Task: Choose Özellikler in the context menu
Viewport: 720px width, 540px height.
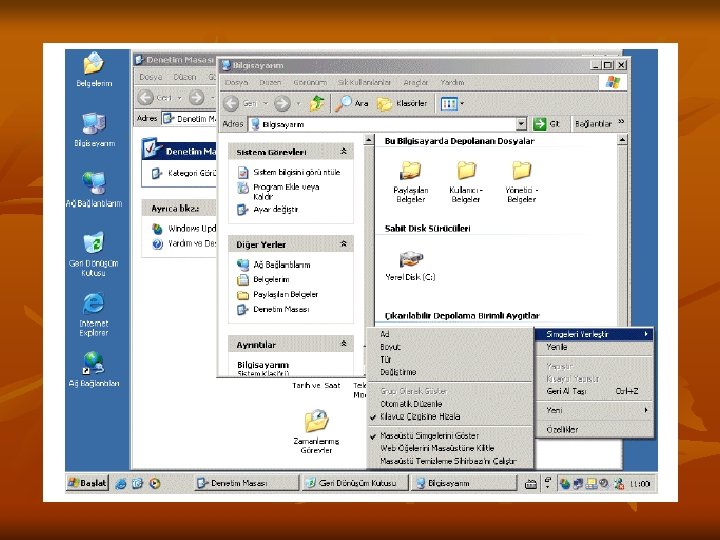Action: (595, 430)
